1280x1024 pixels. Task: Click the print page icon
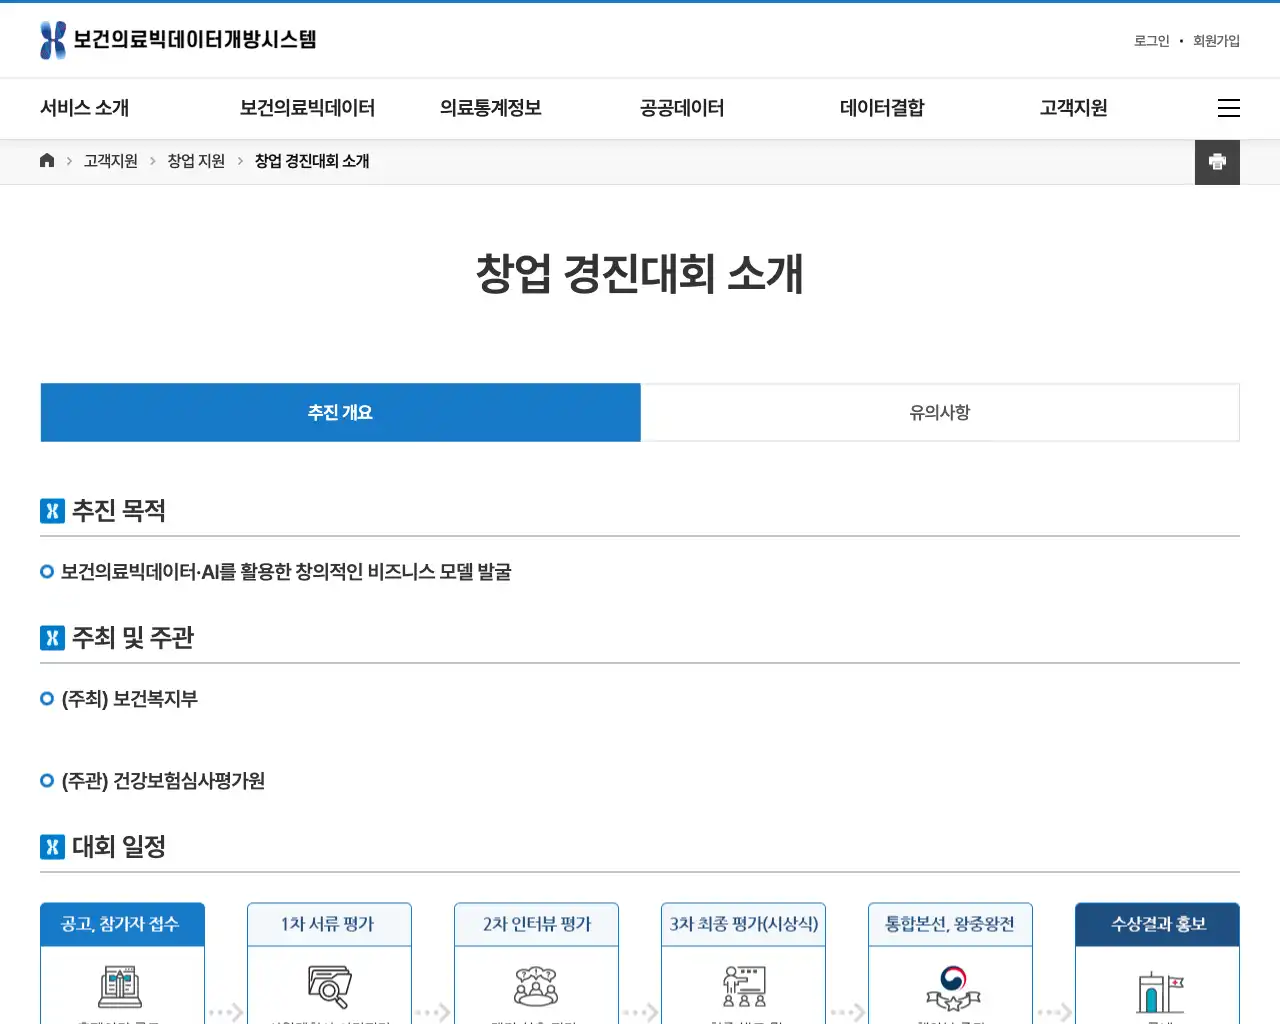coord(1217,162)
